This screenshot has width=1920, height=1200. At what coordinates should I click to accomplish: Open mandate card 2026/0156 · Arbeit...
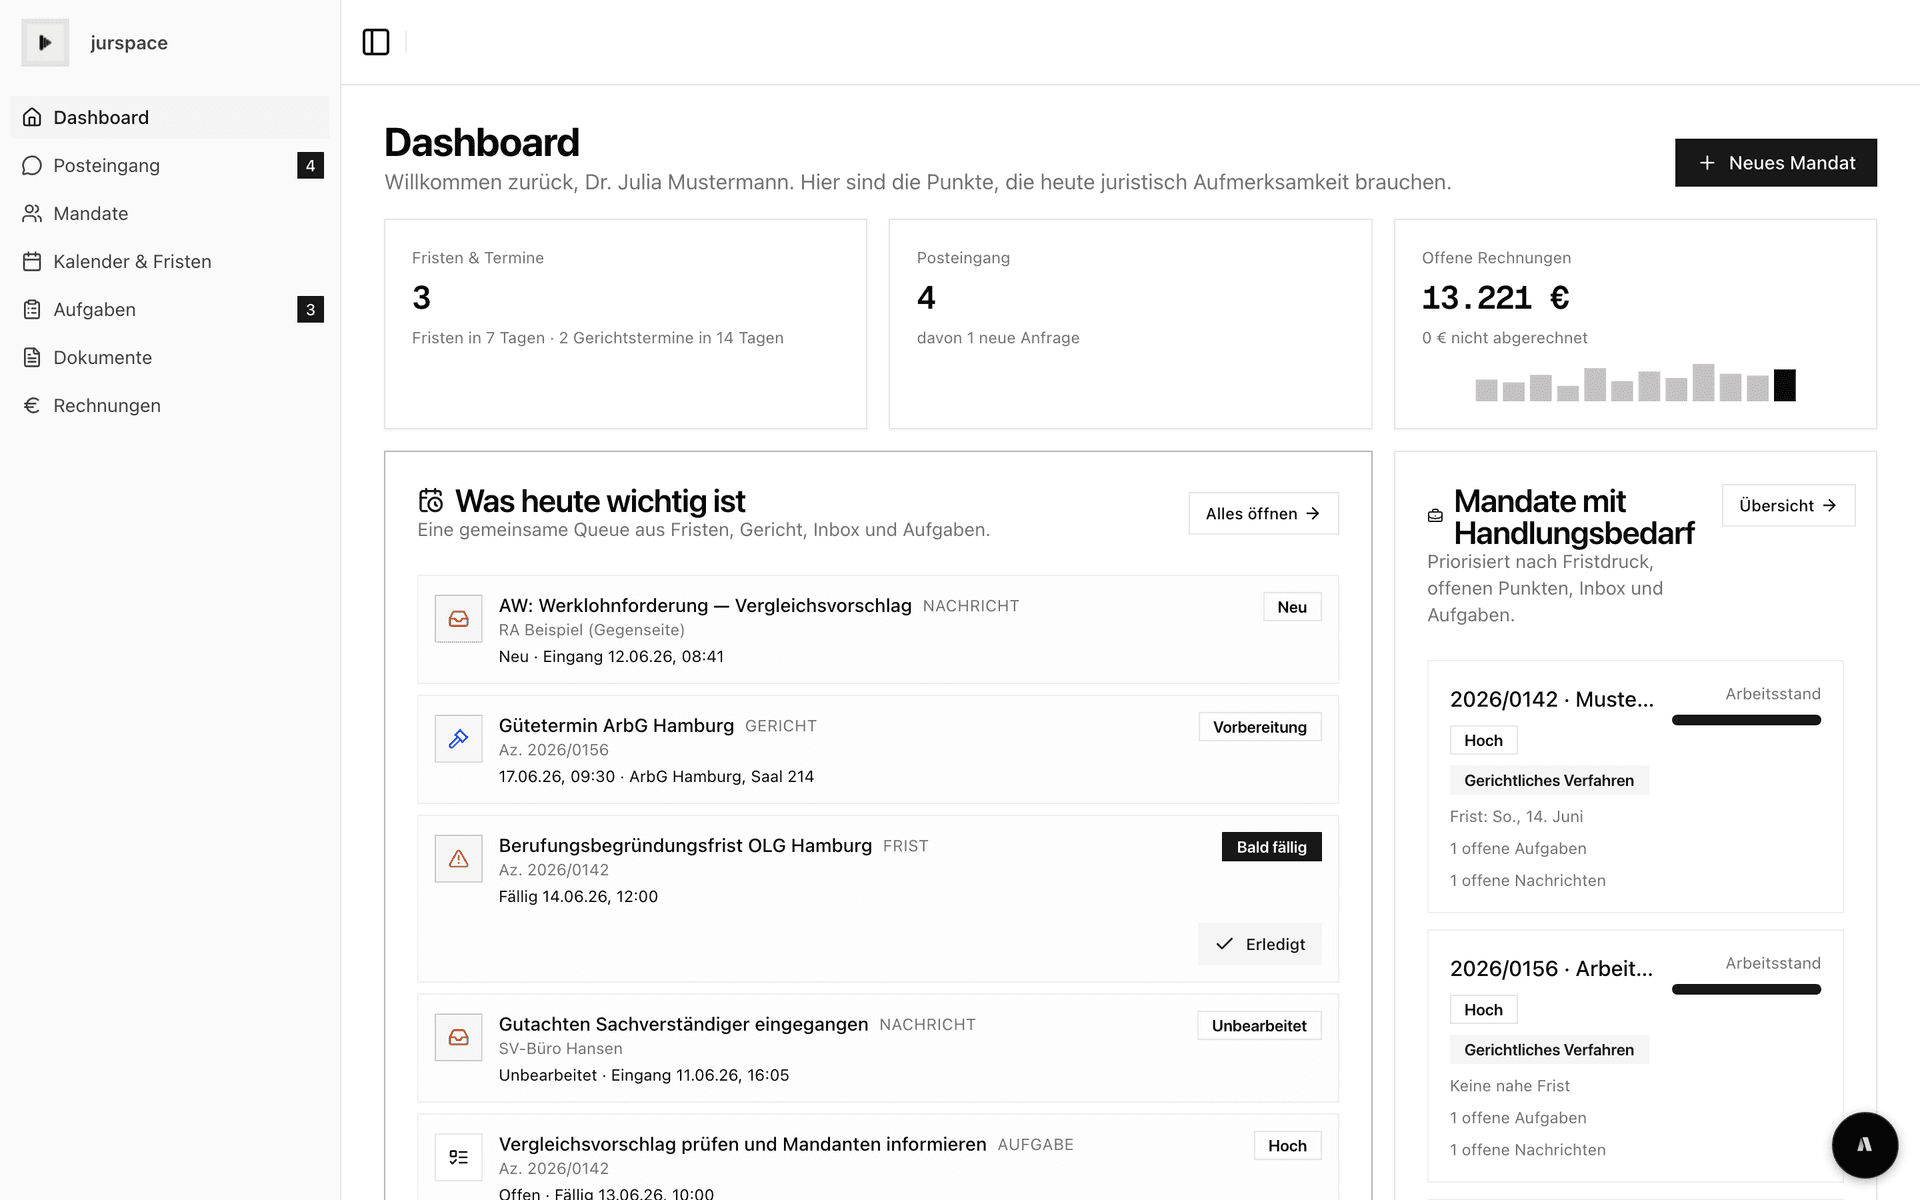coord(1635,1056)
